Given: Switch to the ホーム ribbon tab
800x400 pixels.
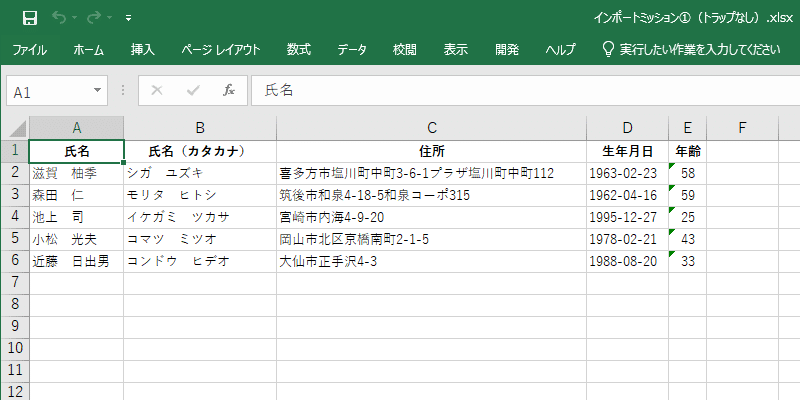Looking at the screenshot, I should pyautogui.click(x=89, y=49).
